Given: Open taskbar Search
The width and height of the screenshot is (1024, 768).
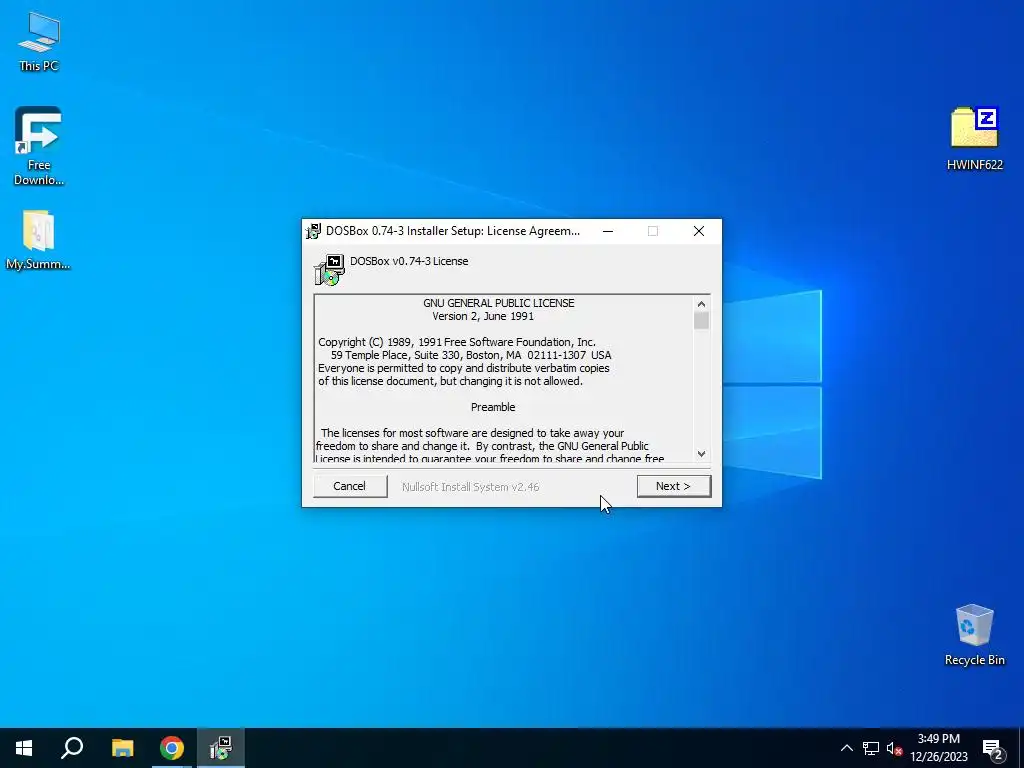Looking at the screenshot, I should tap(72, 748).
